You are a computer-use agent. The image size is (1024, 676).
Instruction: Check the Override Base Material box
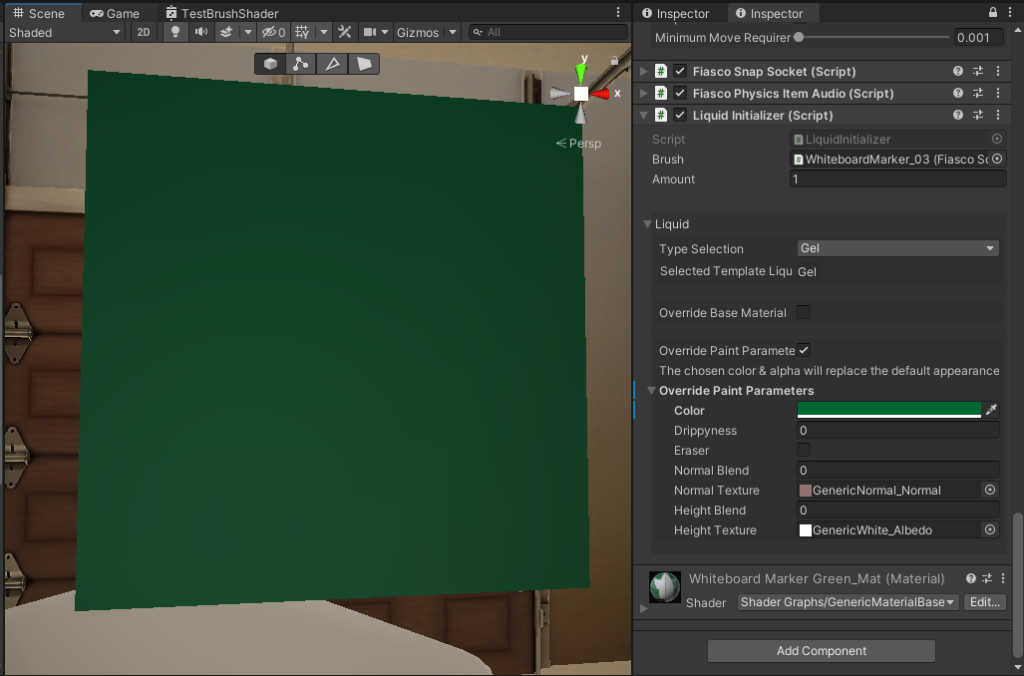pos(804,313)
